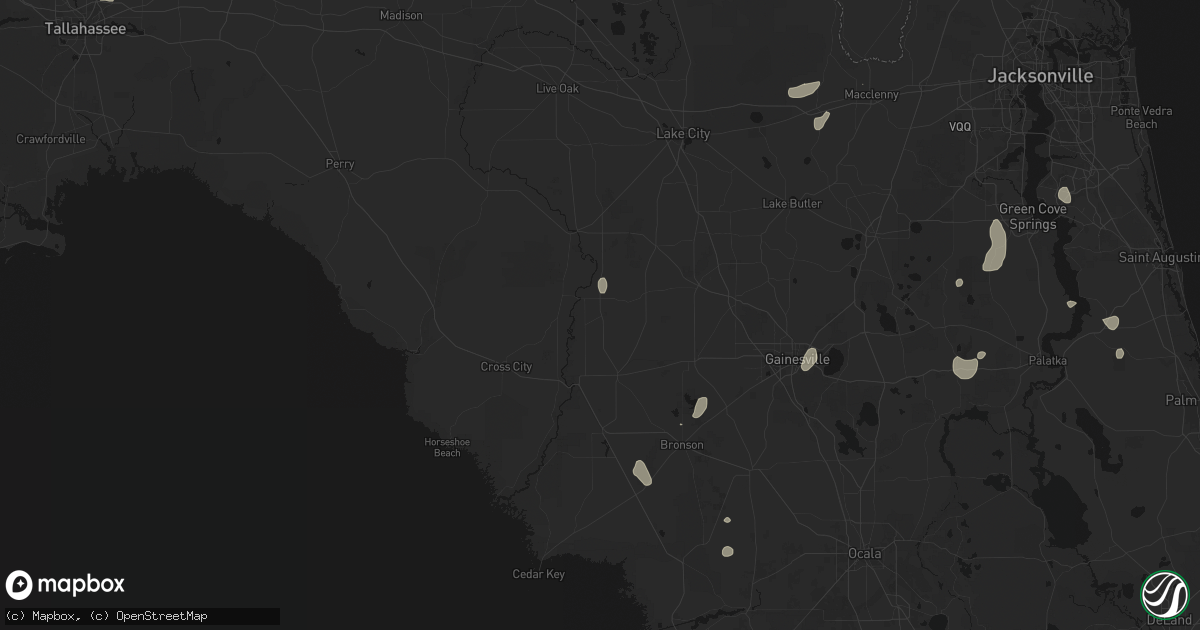Click the Ocala city label
The image size is (1200, 630).
tap(865, 554)
